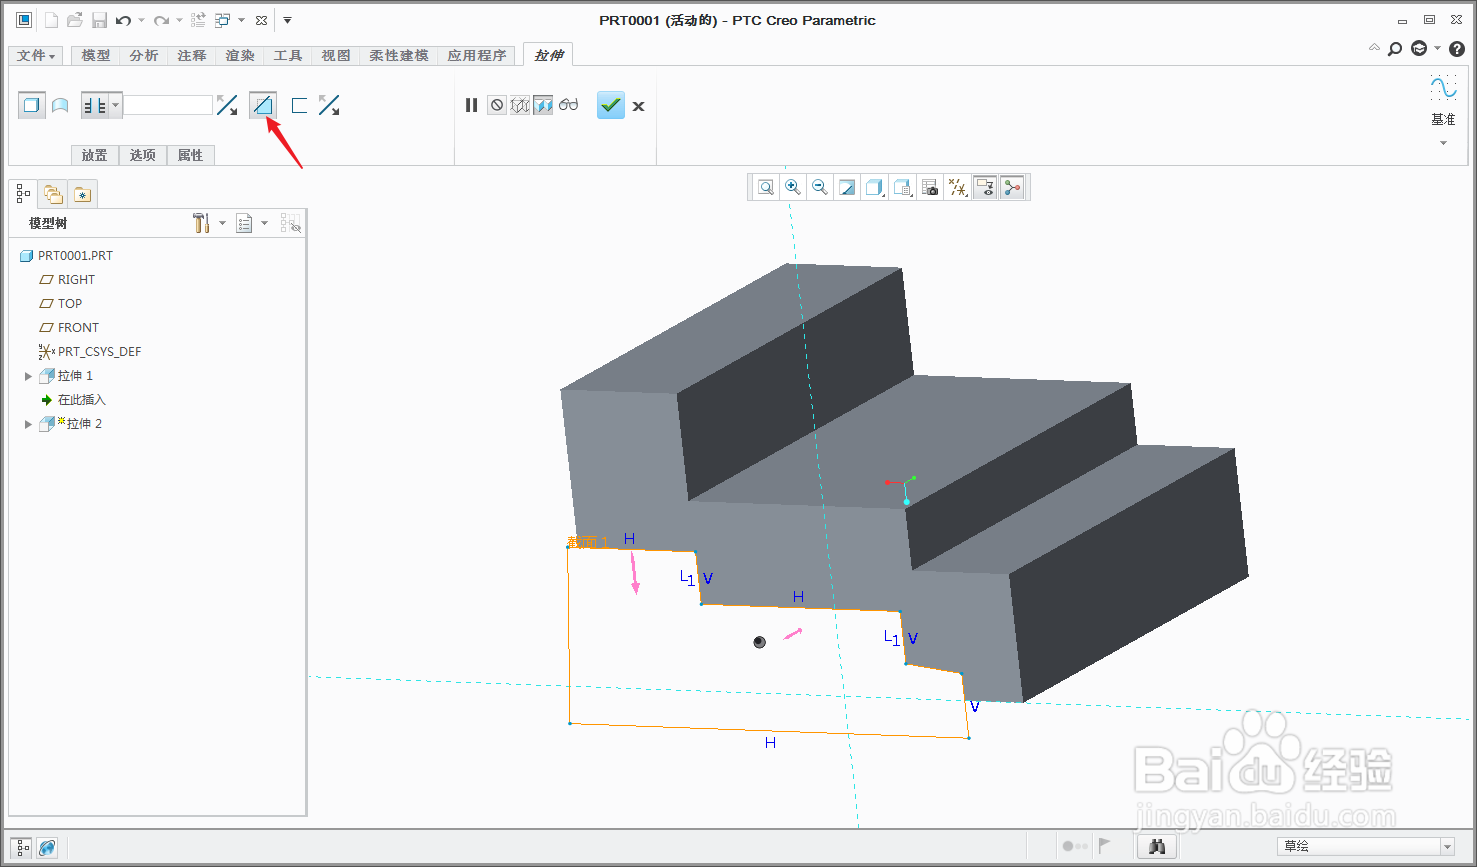This screenshot has height=867, width=1477.
Task: Flip material side direction icon
Action: 329,105
